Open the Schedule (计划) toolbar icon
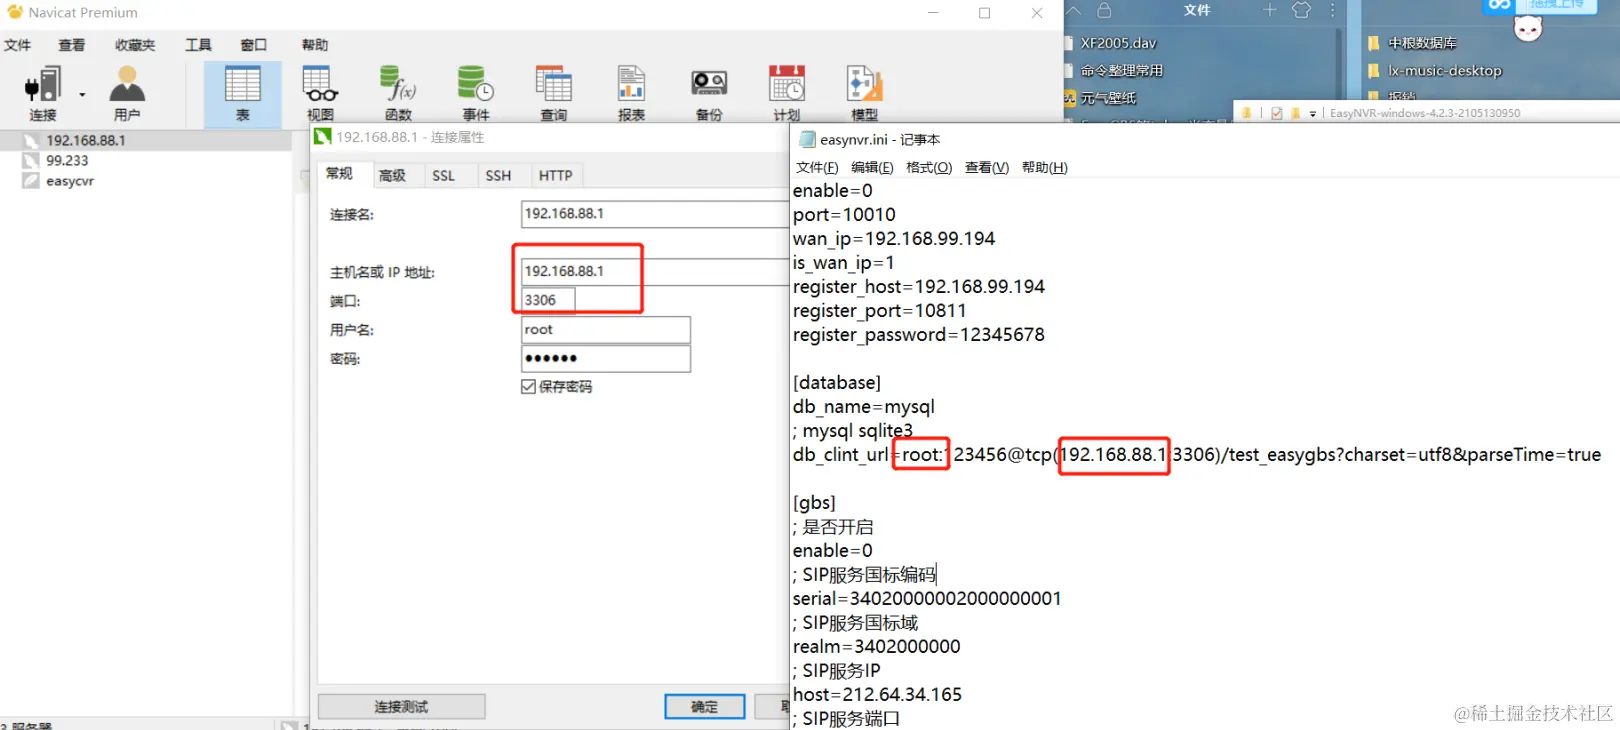This screenshot has height=730, width=1620. [787, 93]
